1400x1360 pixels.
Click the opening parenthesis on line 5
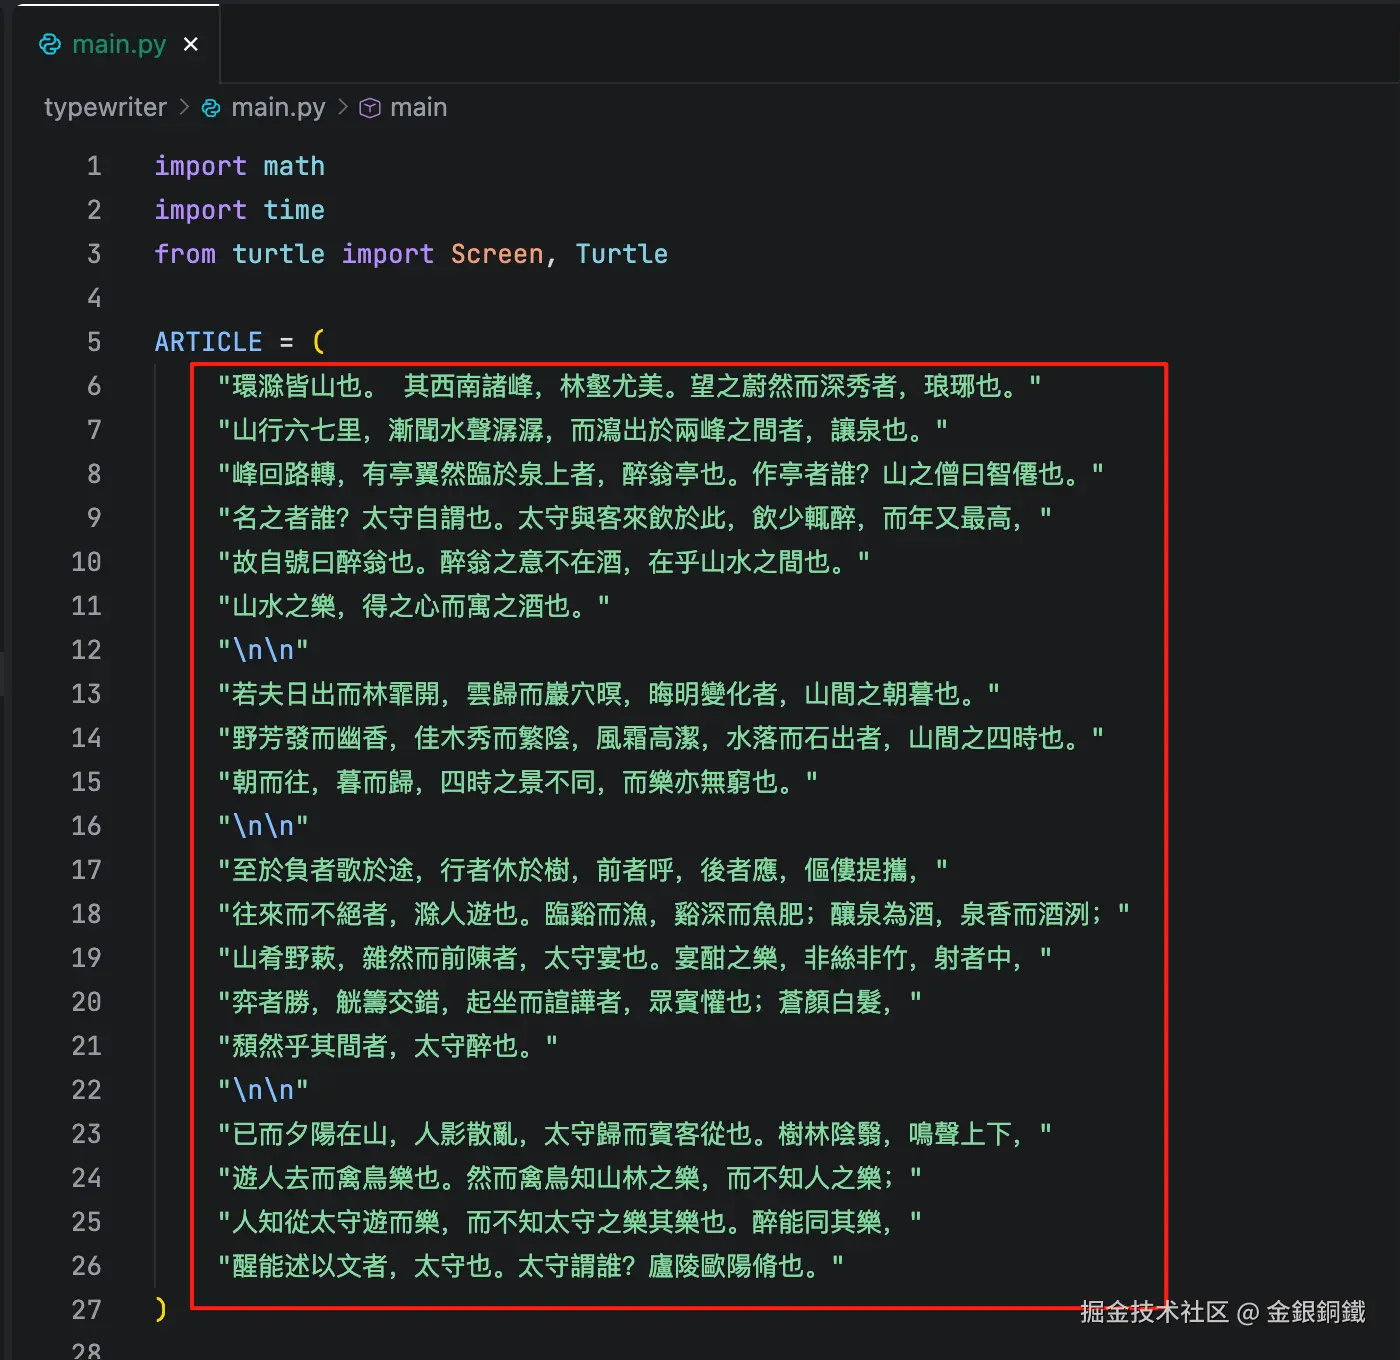[319, 342]
